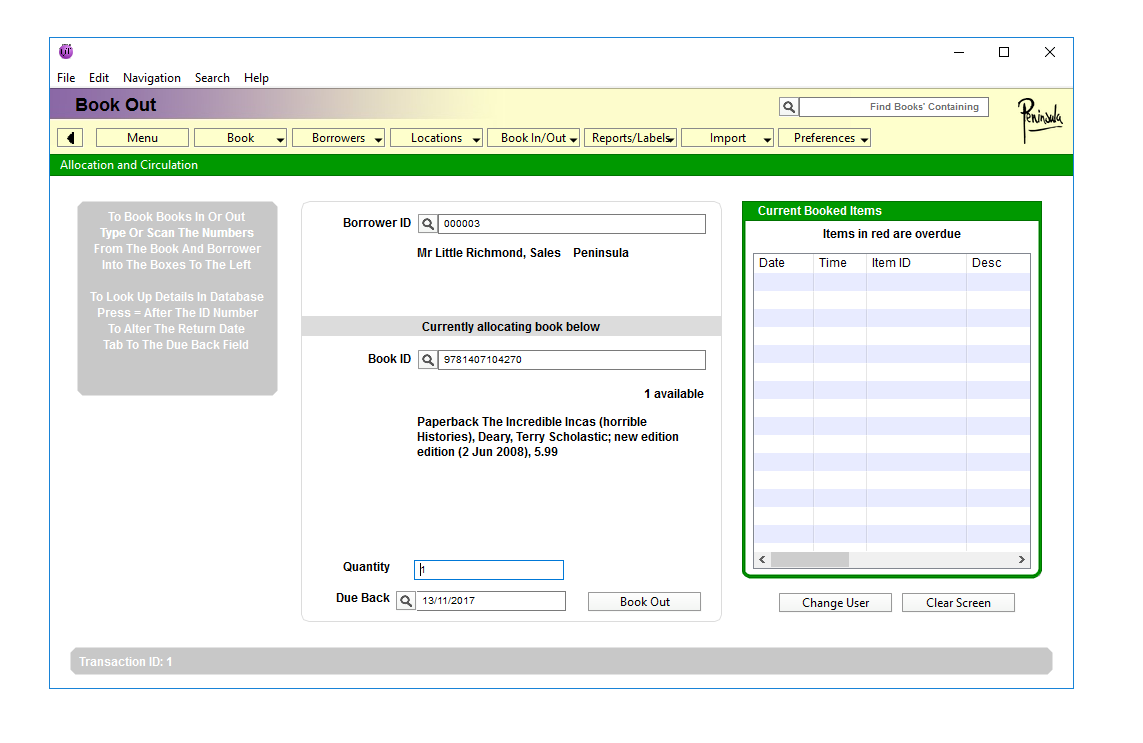Click the Book ID lookup magnifier icon
This screenshot has width=1143, height=743.
428,360
